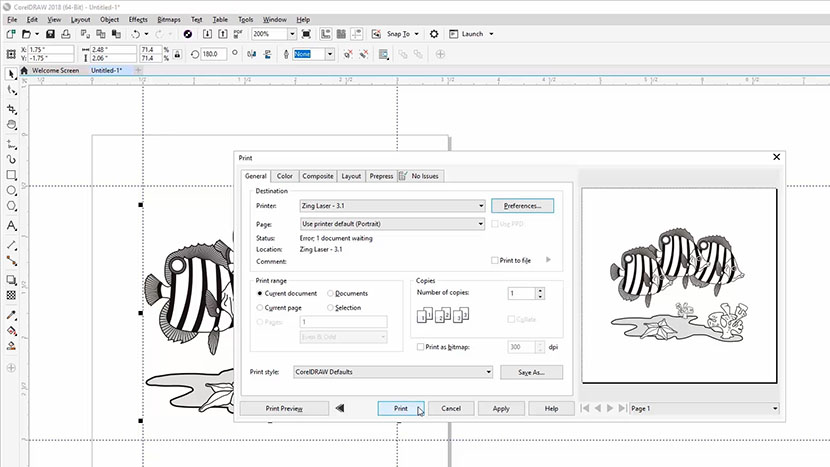Enable the Print to file checkbox

click(496, 260)
